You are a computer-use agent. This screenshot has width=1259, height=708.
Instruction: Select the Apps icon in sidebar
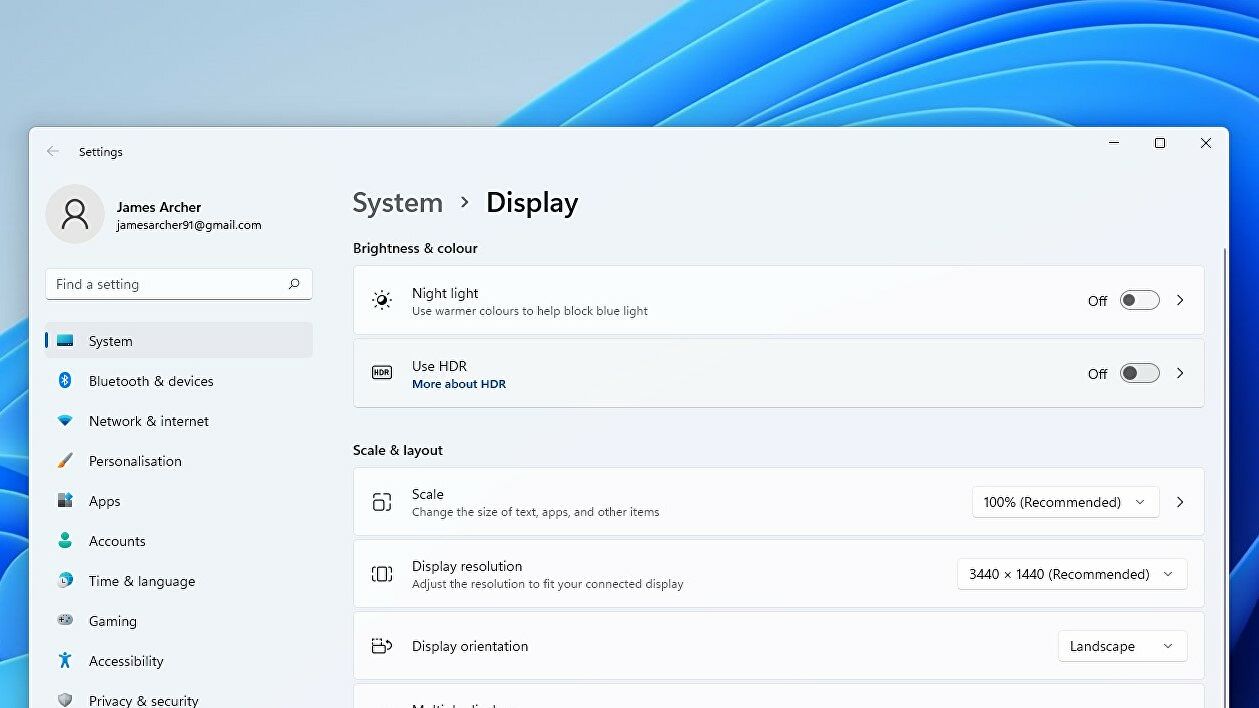[x=64, y=501]
